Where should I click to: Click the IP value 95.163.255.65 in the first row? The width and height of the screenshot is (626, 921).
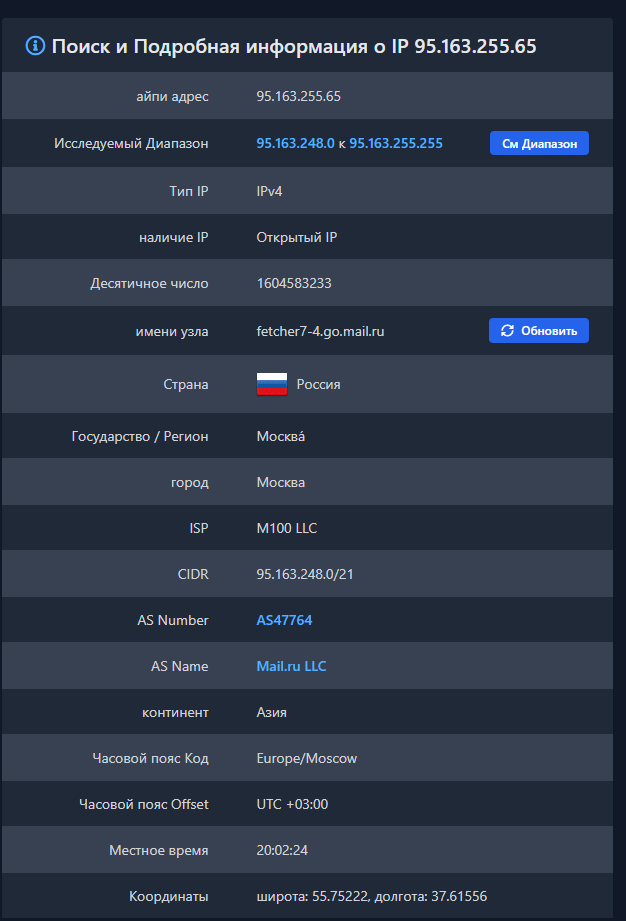point(299,97)
